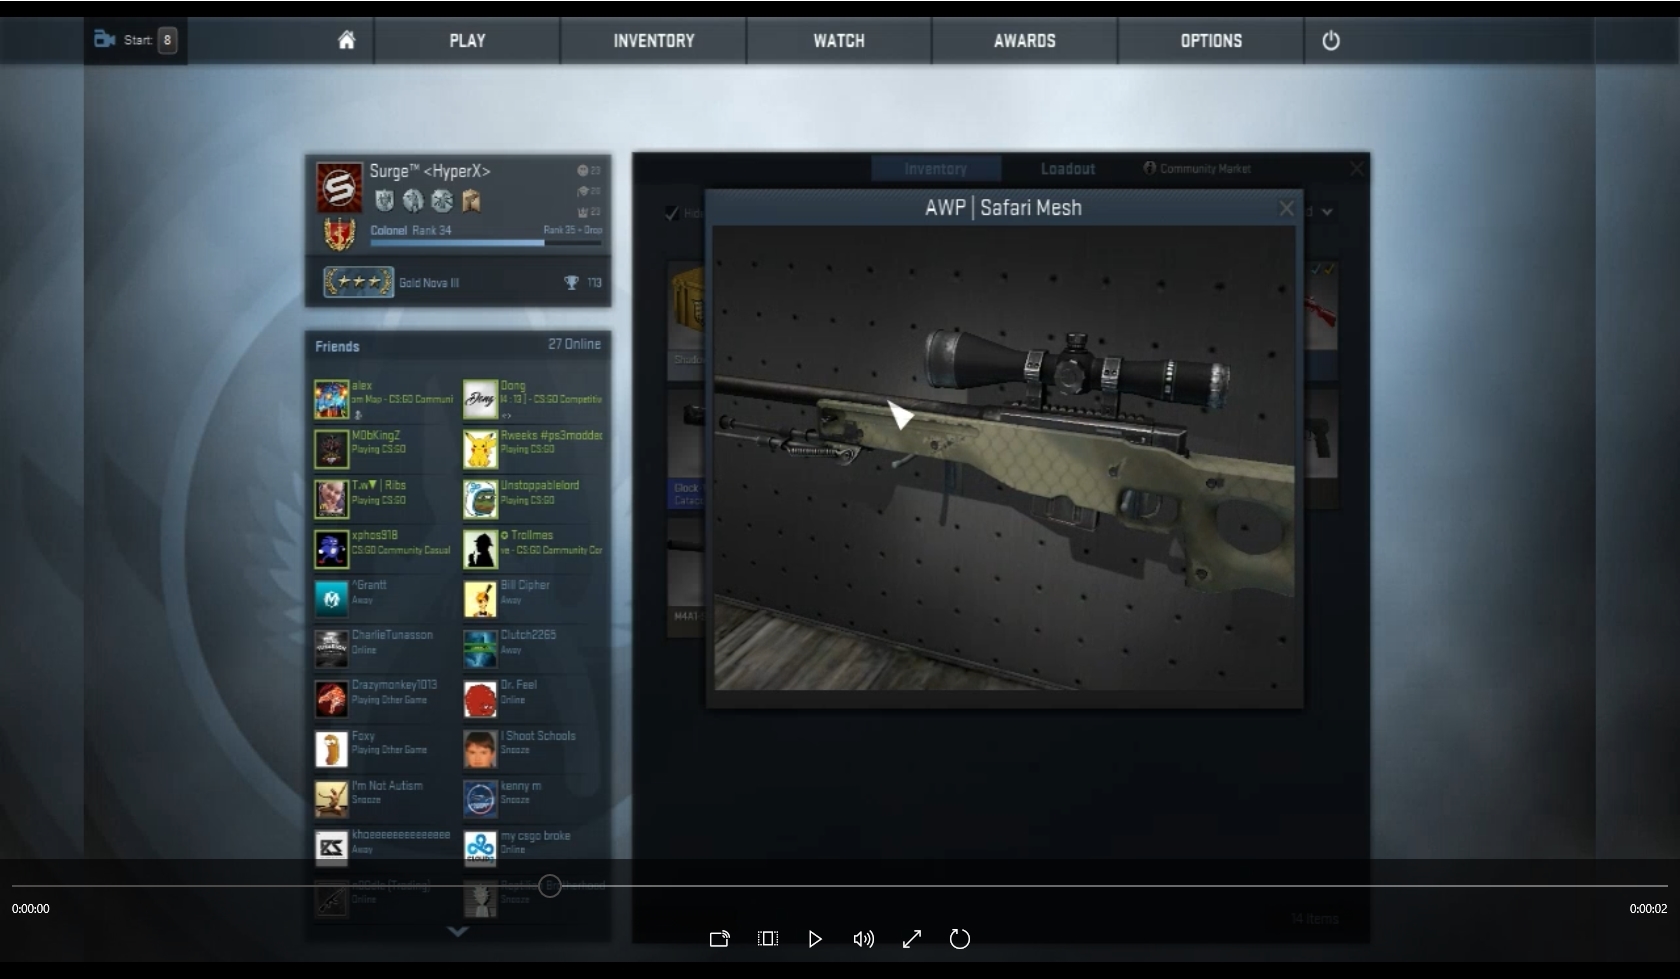Open the PLAY menu
This screenshot has width=1680, height=979.
click(467, 41)
